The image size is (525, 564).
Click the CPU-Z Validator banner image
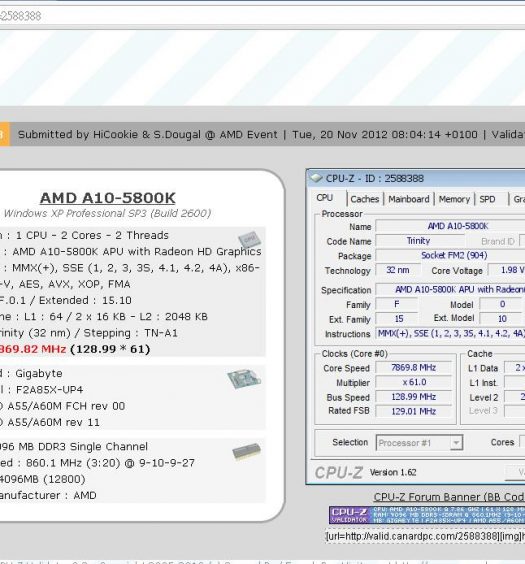click(x=427, y=515)
